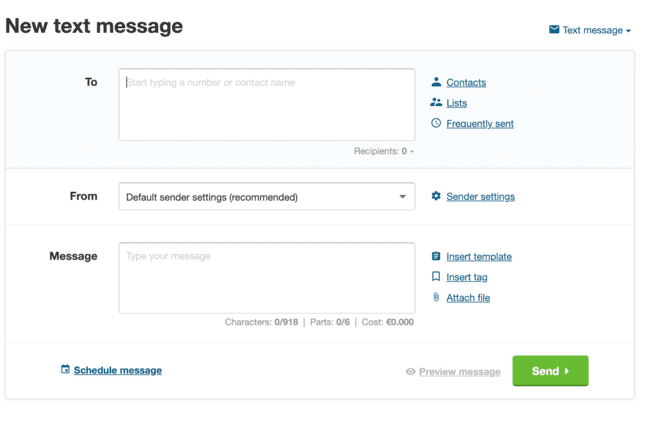Open the Schedule message link

[x=117, y=370]
